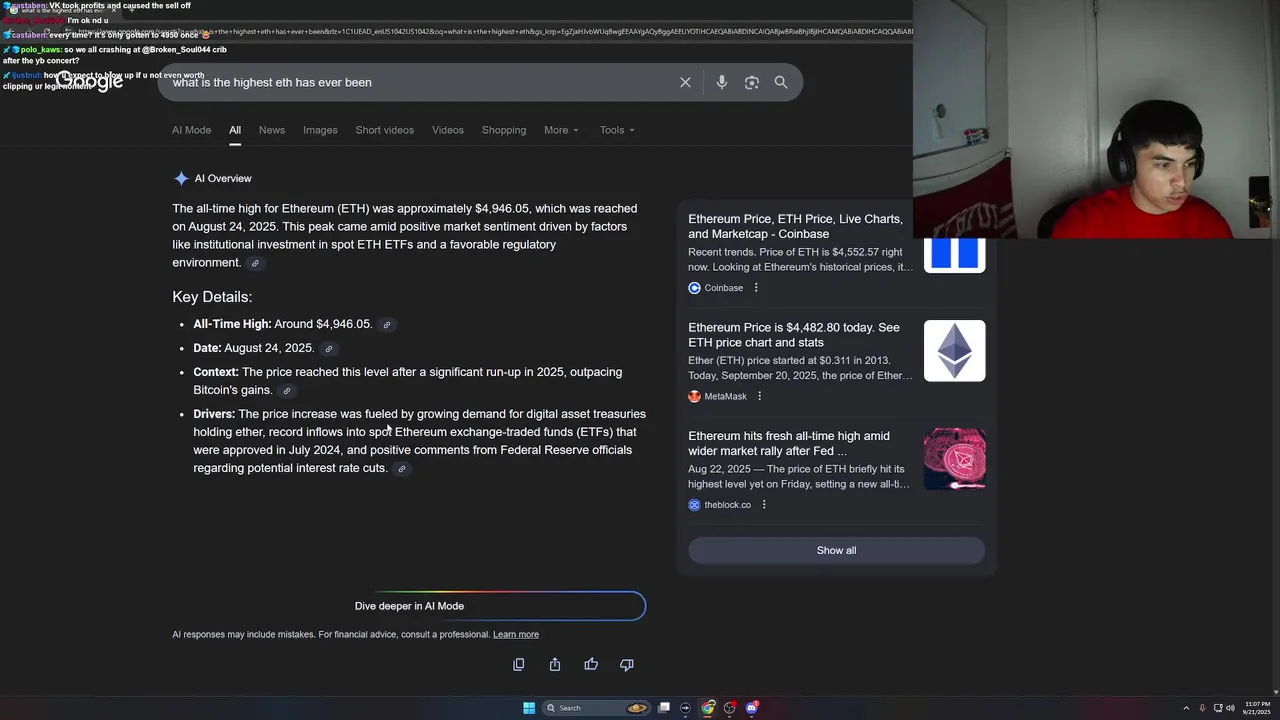Click the volume icon in system tray
Image resolution: width=1280 pixels, height=720 pixels.
1230,708
